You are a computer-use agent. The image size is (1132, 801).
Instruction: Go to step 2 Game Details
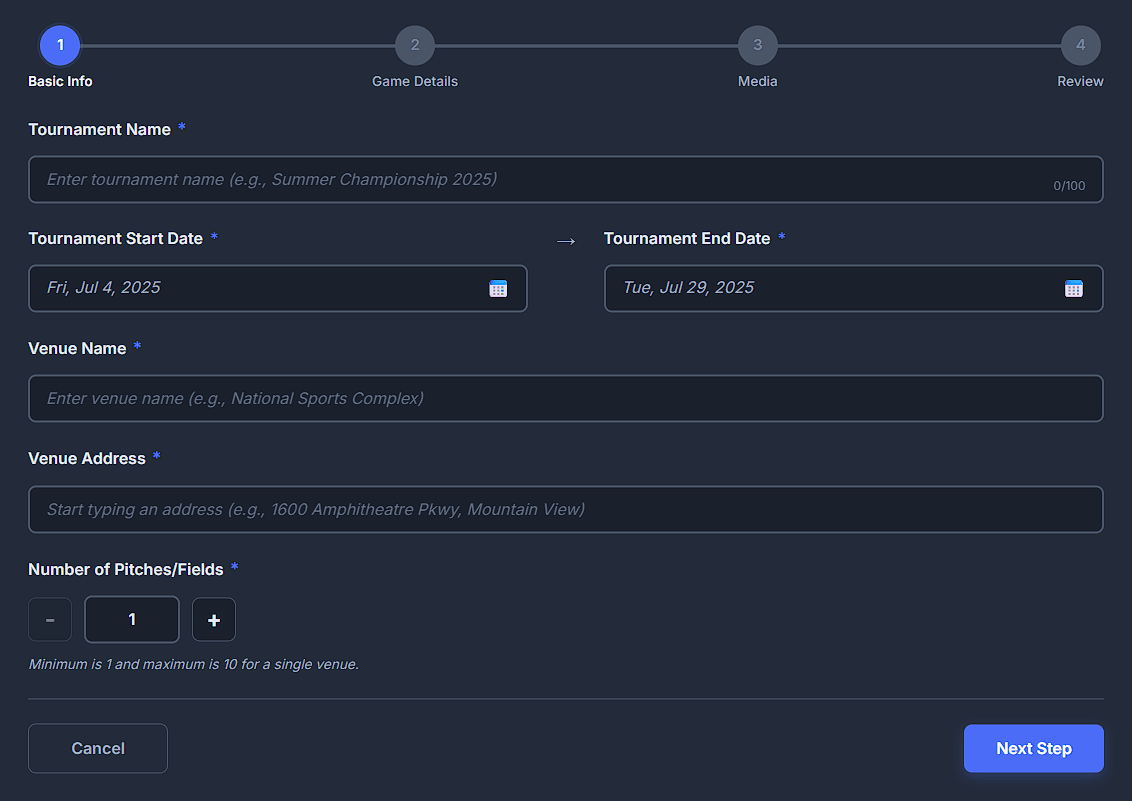coord(414,45)
